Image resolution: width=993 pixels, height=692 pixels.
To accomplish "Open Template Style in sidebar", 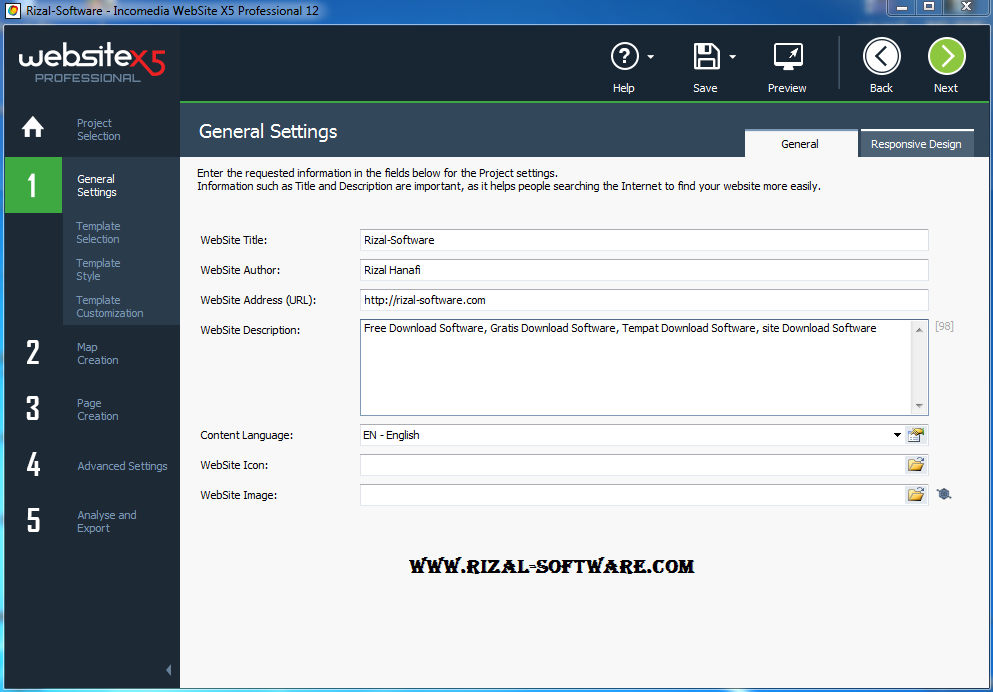I will click(x=98, y=270).
